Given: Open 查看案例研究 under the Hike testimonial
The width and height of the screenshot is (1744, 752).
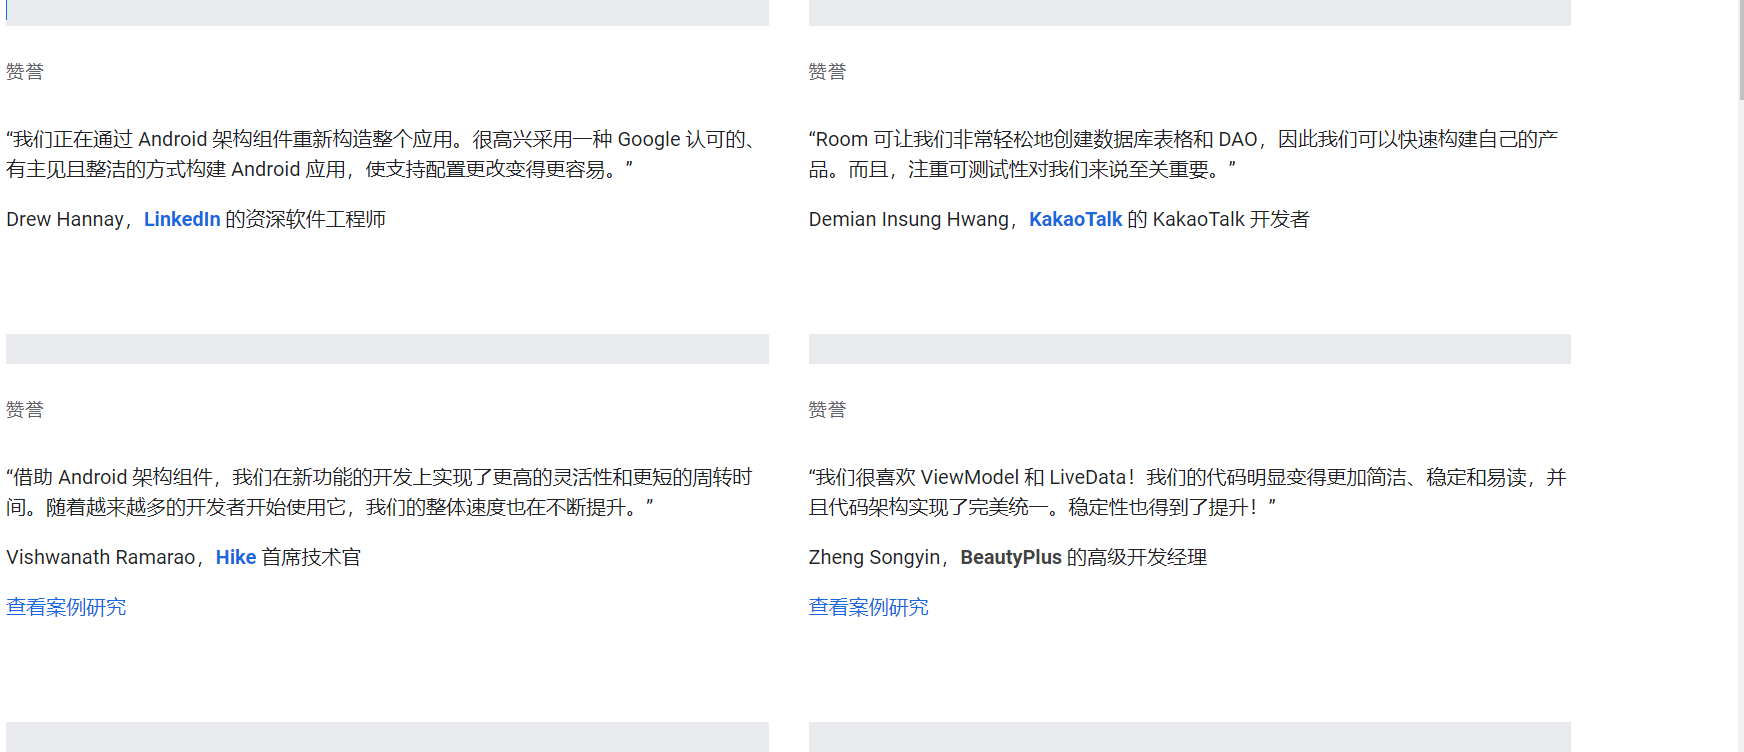Looking at the screenshot, I should (66, 607).
